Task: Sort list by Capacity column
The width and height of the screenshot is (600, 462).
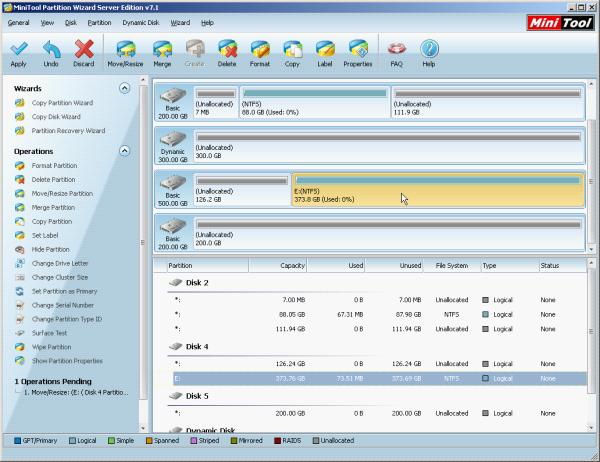Action: click(278, 265)
